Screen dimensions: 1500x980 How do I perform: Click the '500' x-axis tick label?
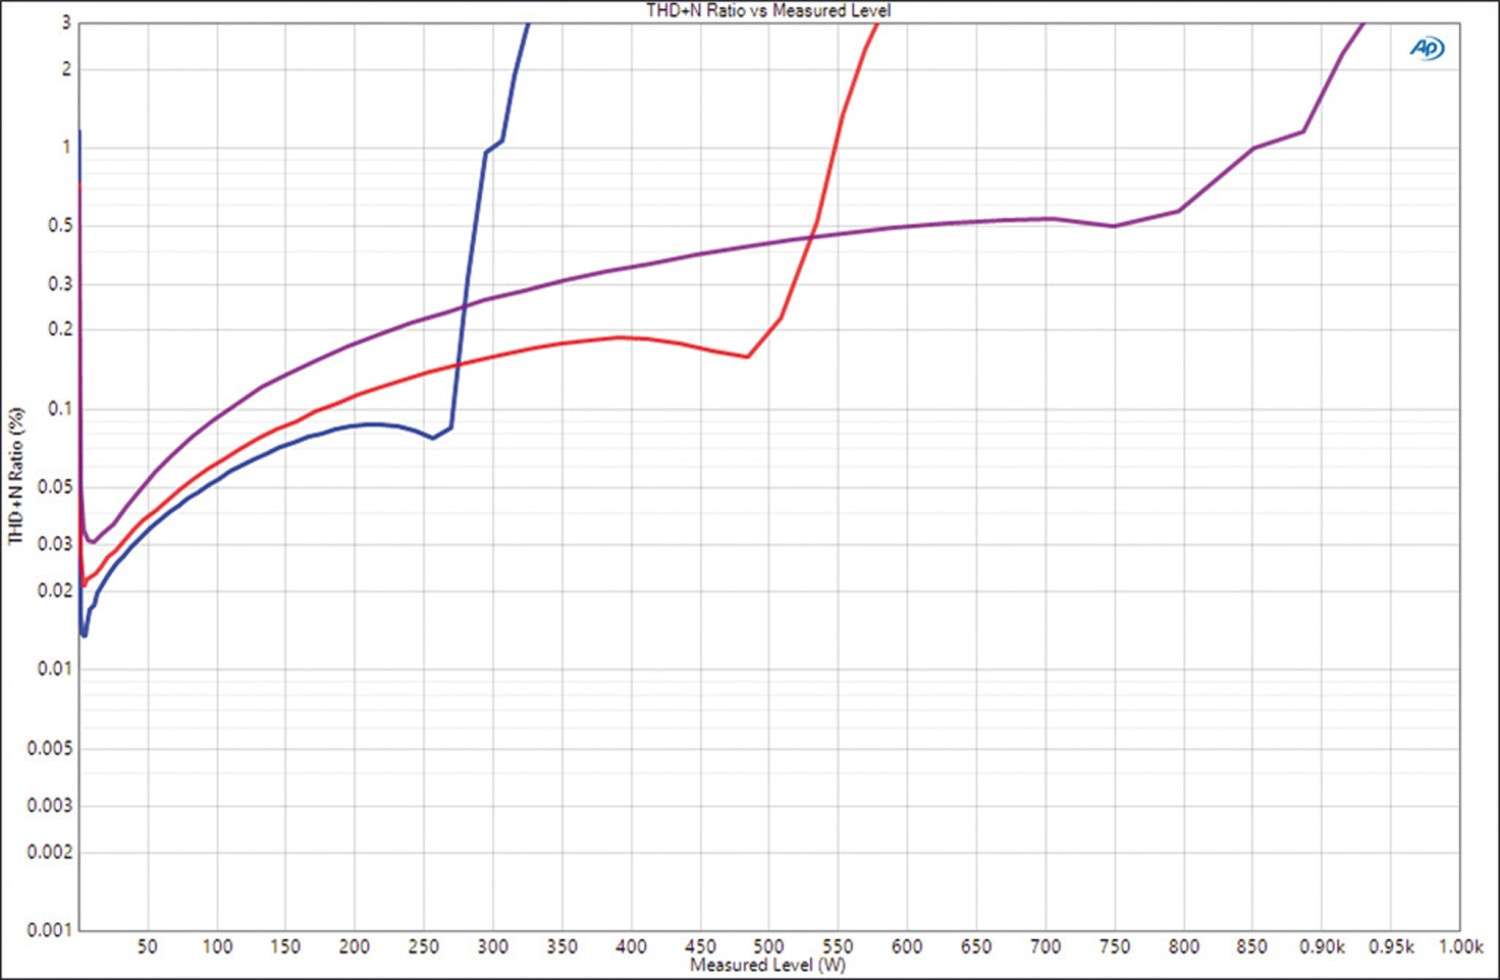(769, 946)
